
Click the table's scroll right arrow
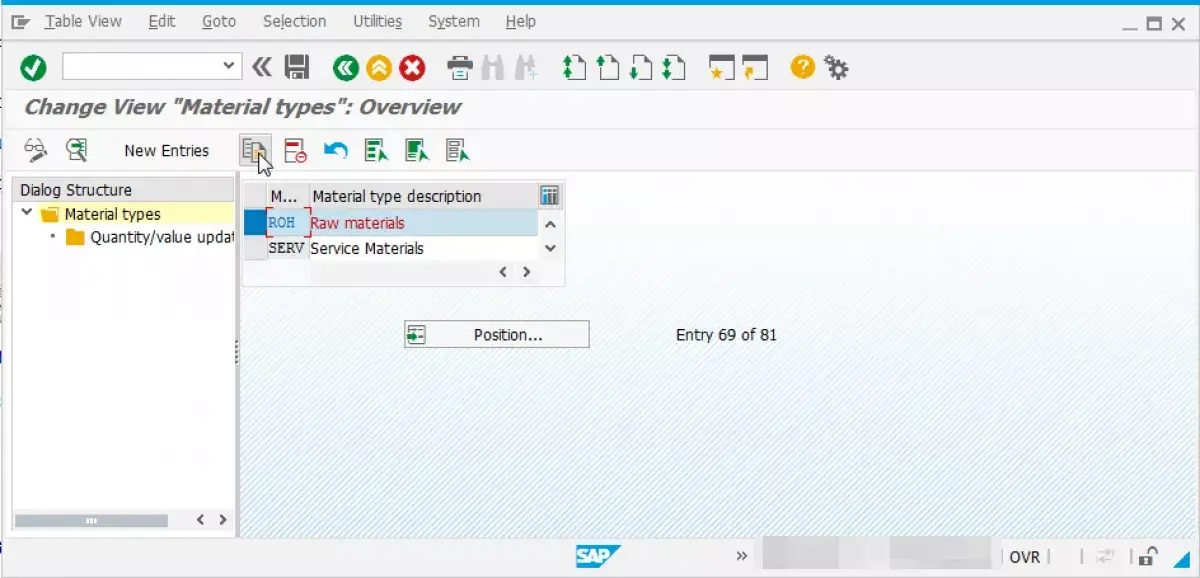[x=526, y=271]
